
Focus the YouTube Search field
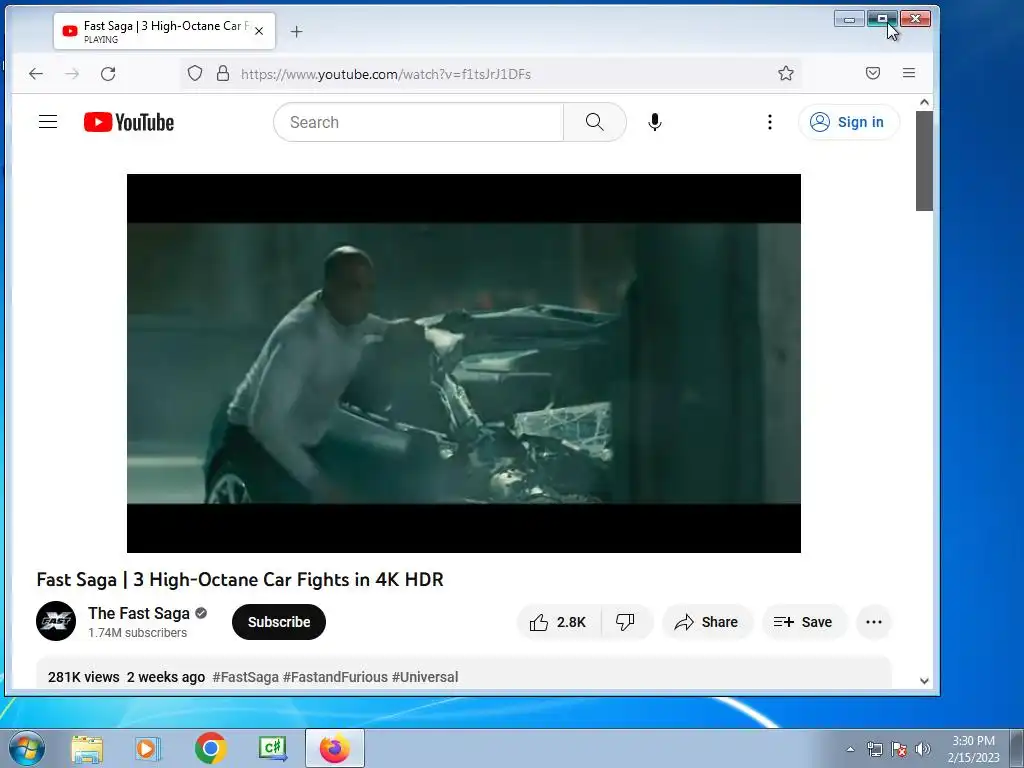[418, 122]
